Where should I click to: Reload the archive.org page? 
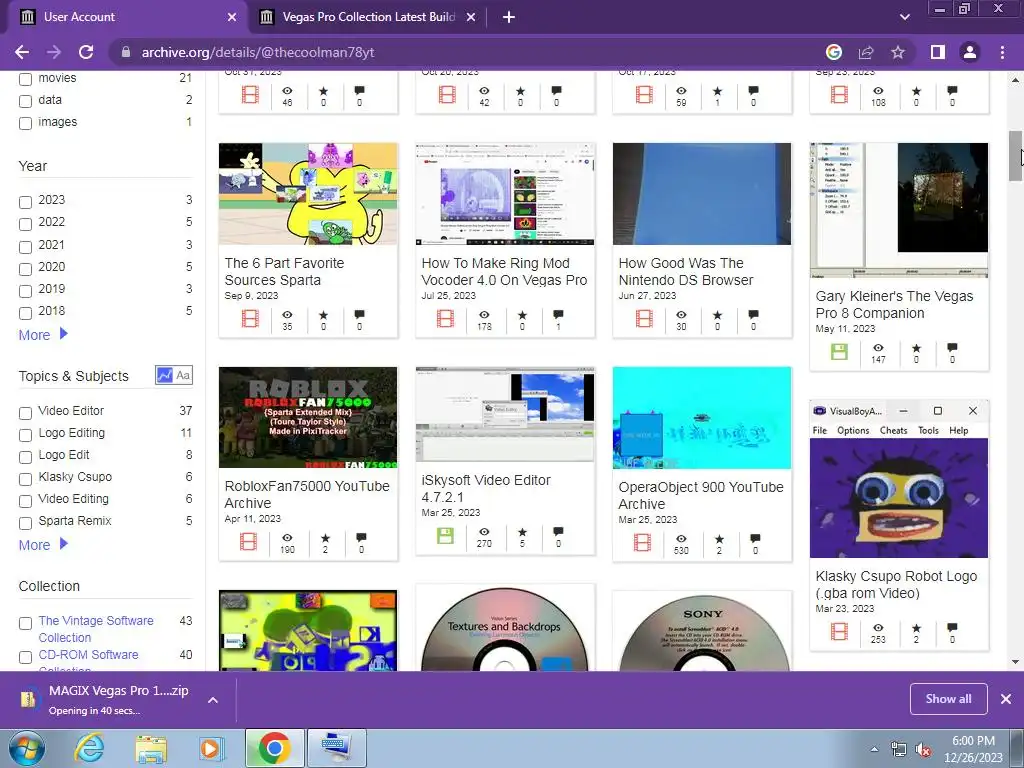tap(86, 52)
